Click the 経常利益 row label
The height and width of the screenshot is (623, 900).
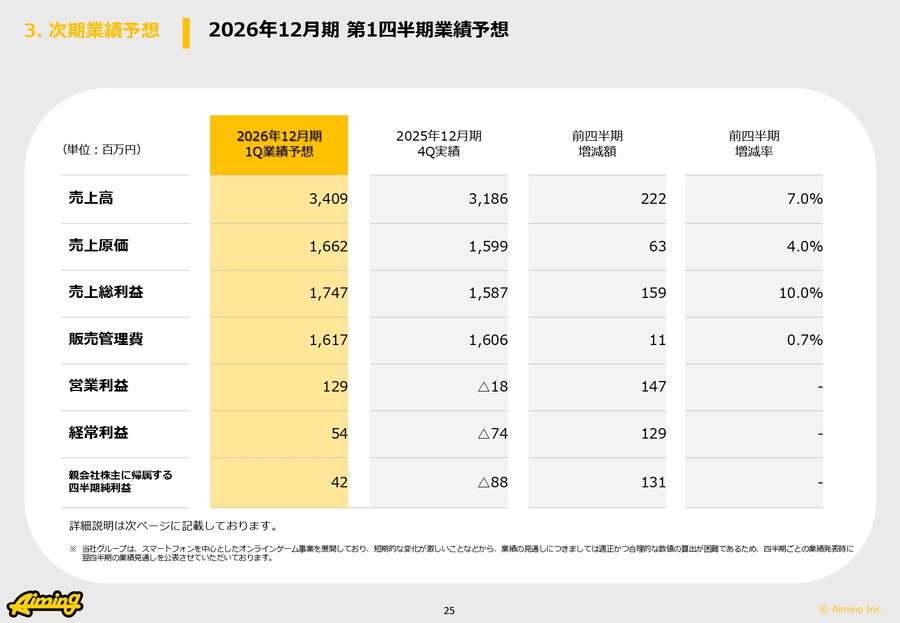(99, 433)
